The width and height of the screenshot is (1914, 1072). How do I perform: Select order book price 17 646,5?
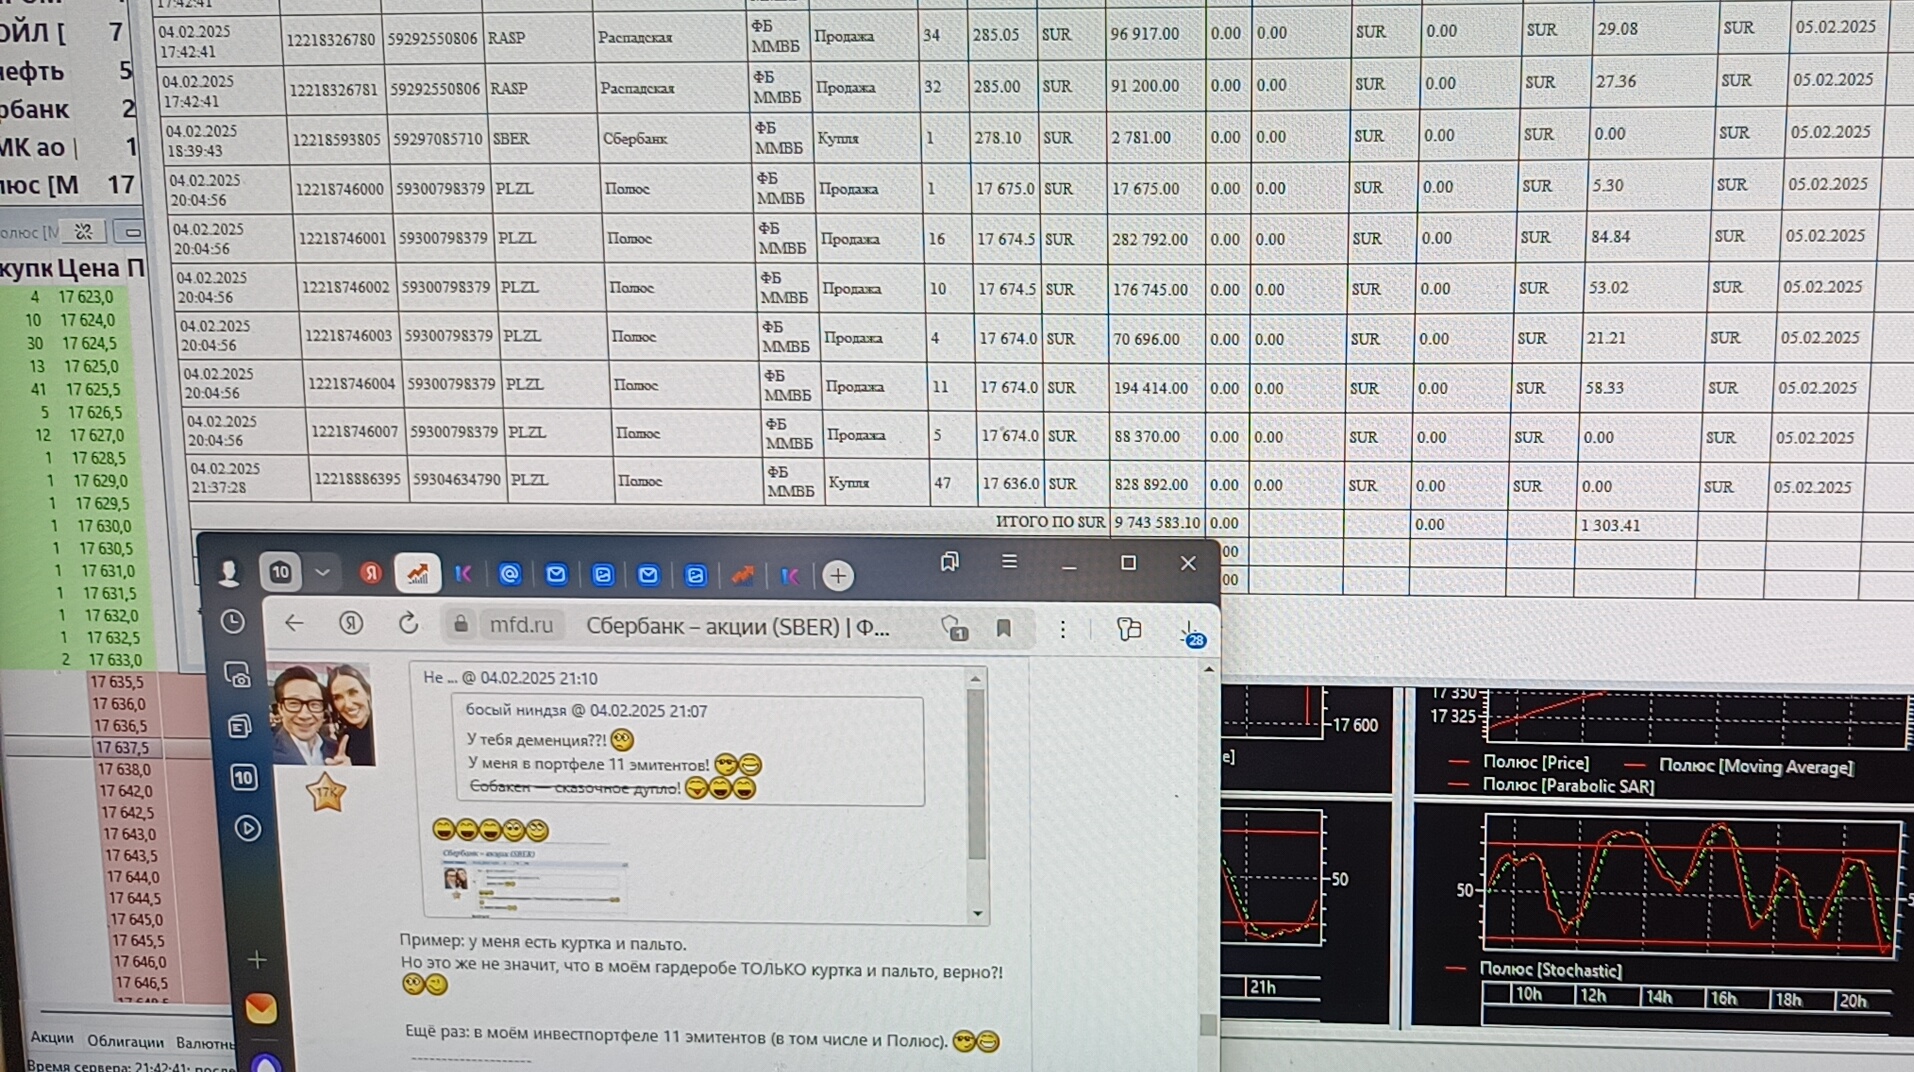pos(141,983)
